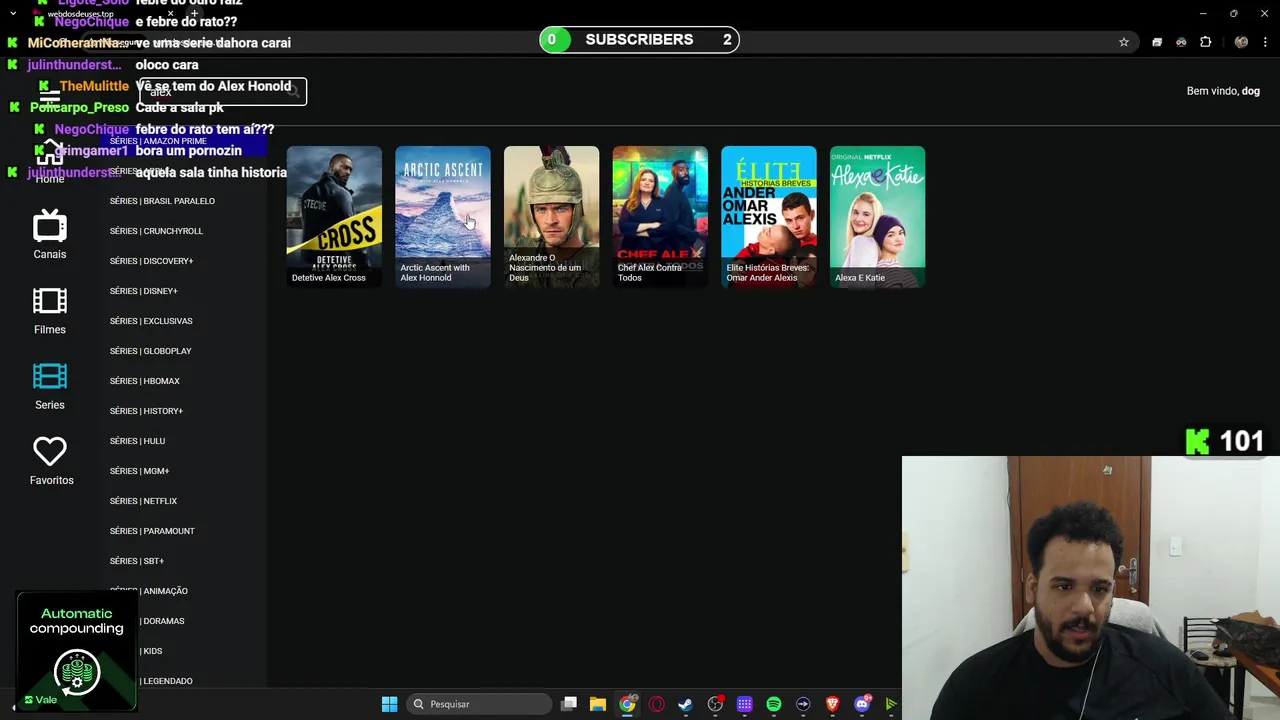Choose the LEGENDADO series category
The width and height of the screenshot is (1280, 720).
tap(165, 681)
